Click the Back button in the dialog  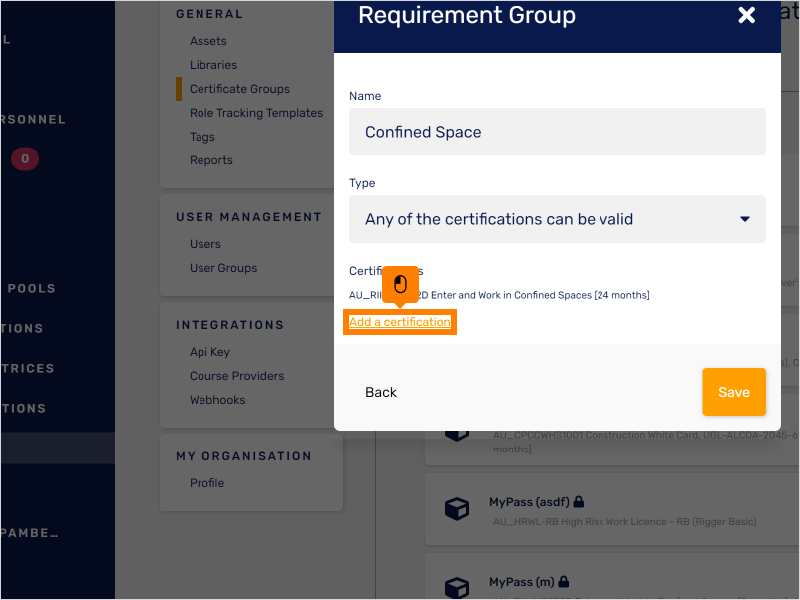[x=381, y=392]
